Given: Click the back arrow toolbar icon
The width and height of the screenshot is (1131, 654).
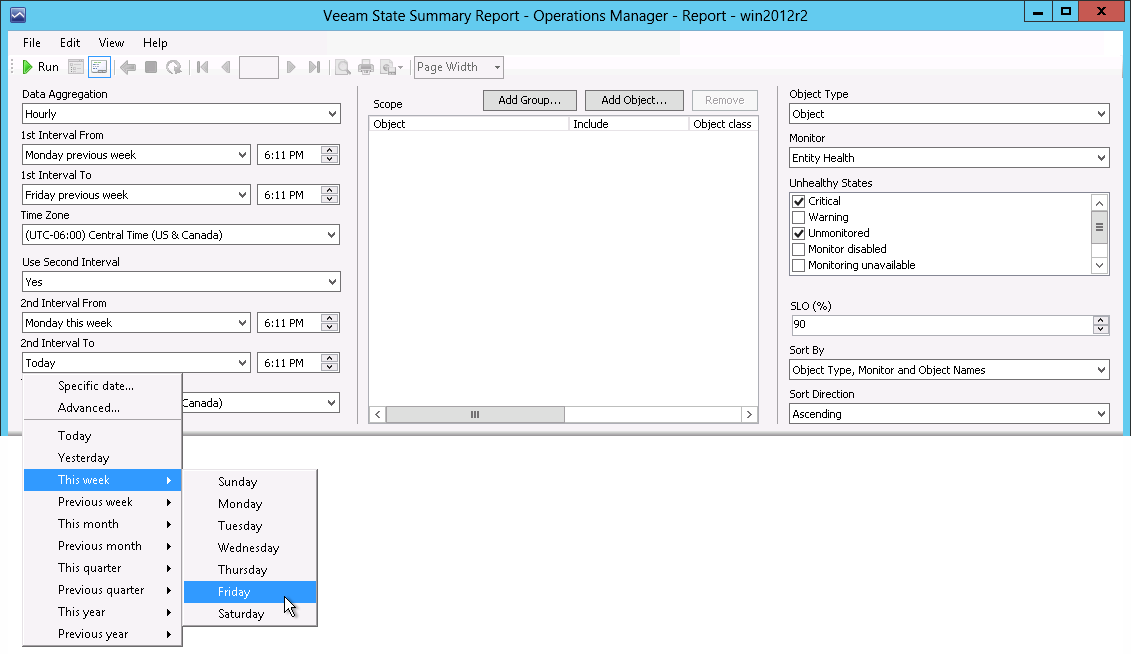Looking at the screenshot, I should 128,67.
